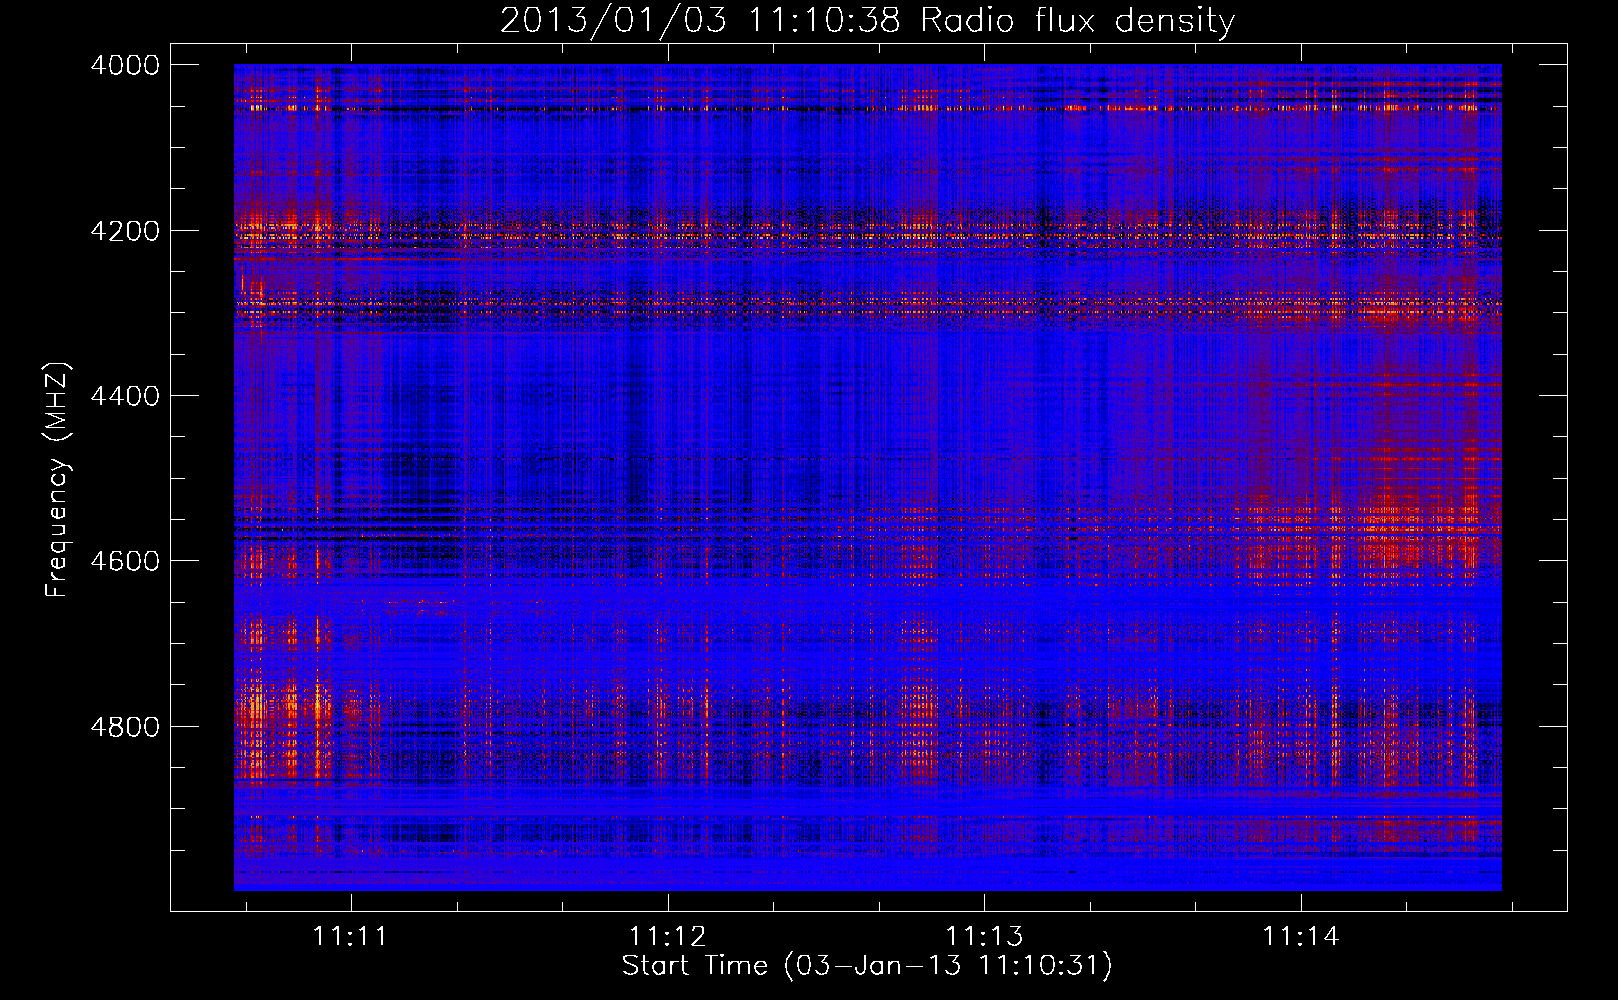Click the 11:12 time tick label
Viewport: 1618px width, 1000px height.
[667, 936]
